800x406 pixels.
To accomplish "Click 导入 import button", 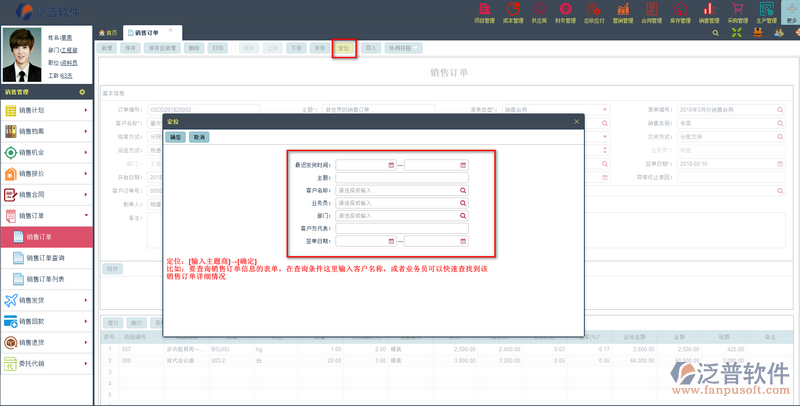I will point(371,48).
